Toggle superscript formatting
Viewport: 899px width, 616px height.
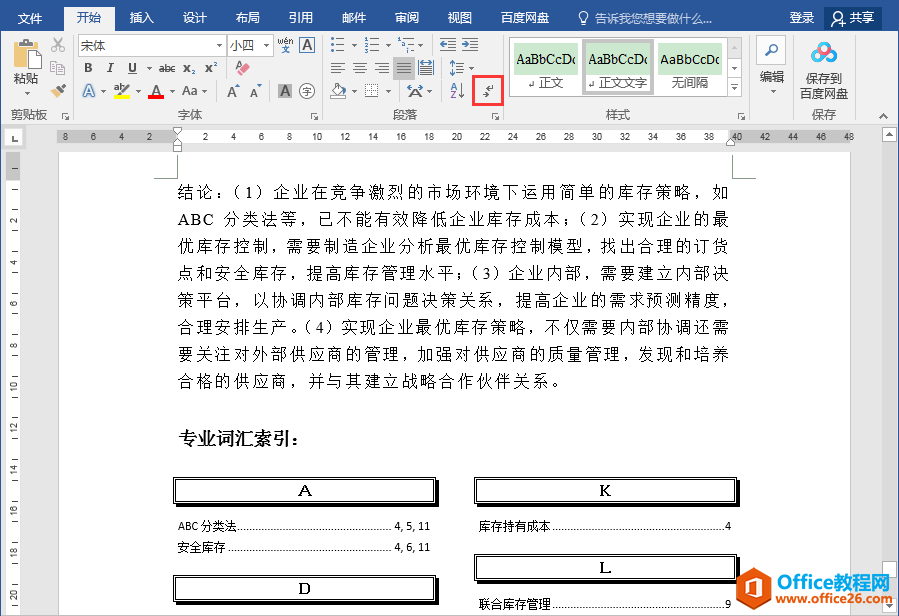(211, 68)
